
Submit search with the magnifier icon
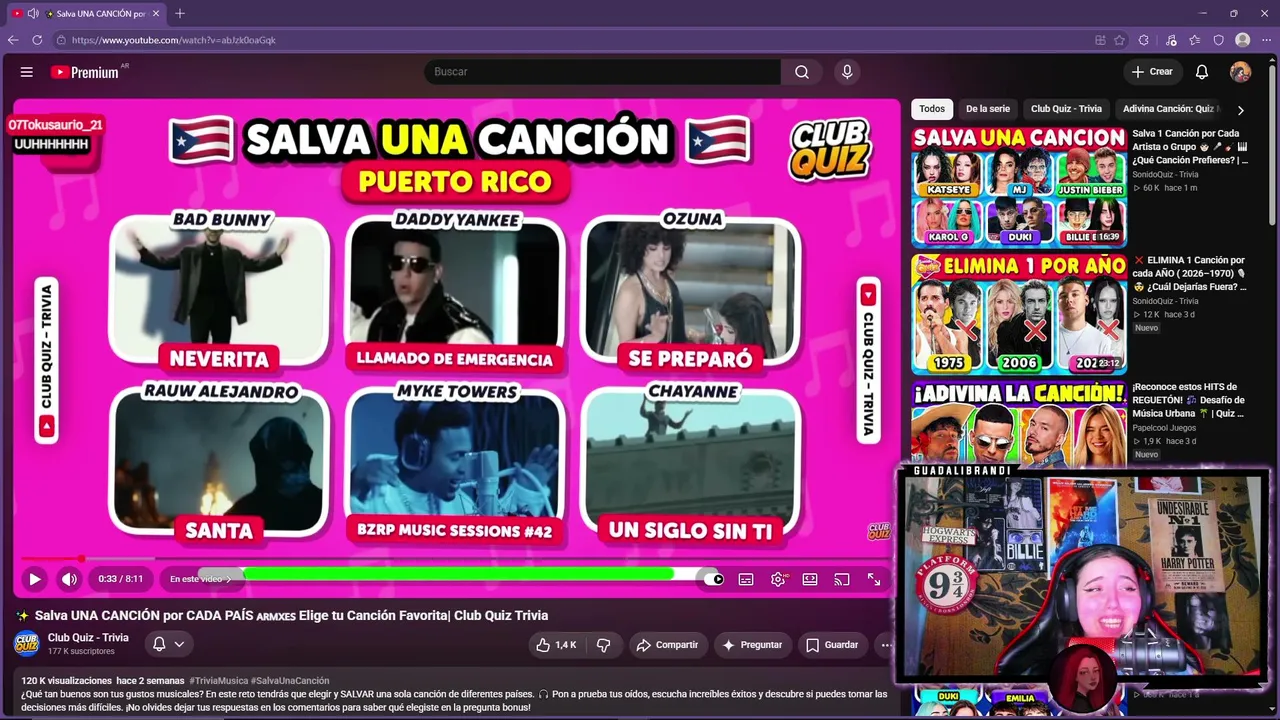(x=802, y=72)
